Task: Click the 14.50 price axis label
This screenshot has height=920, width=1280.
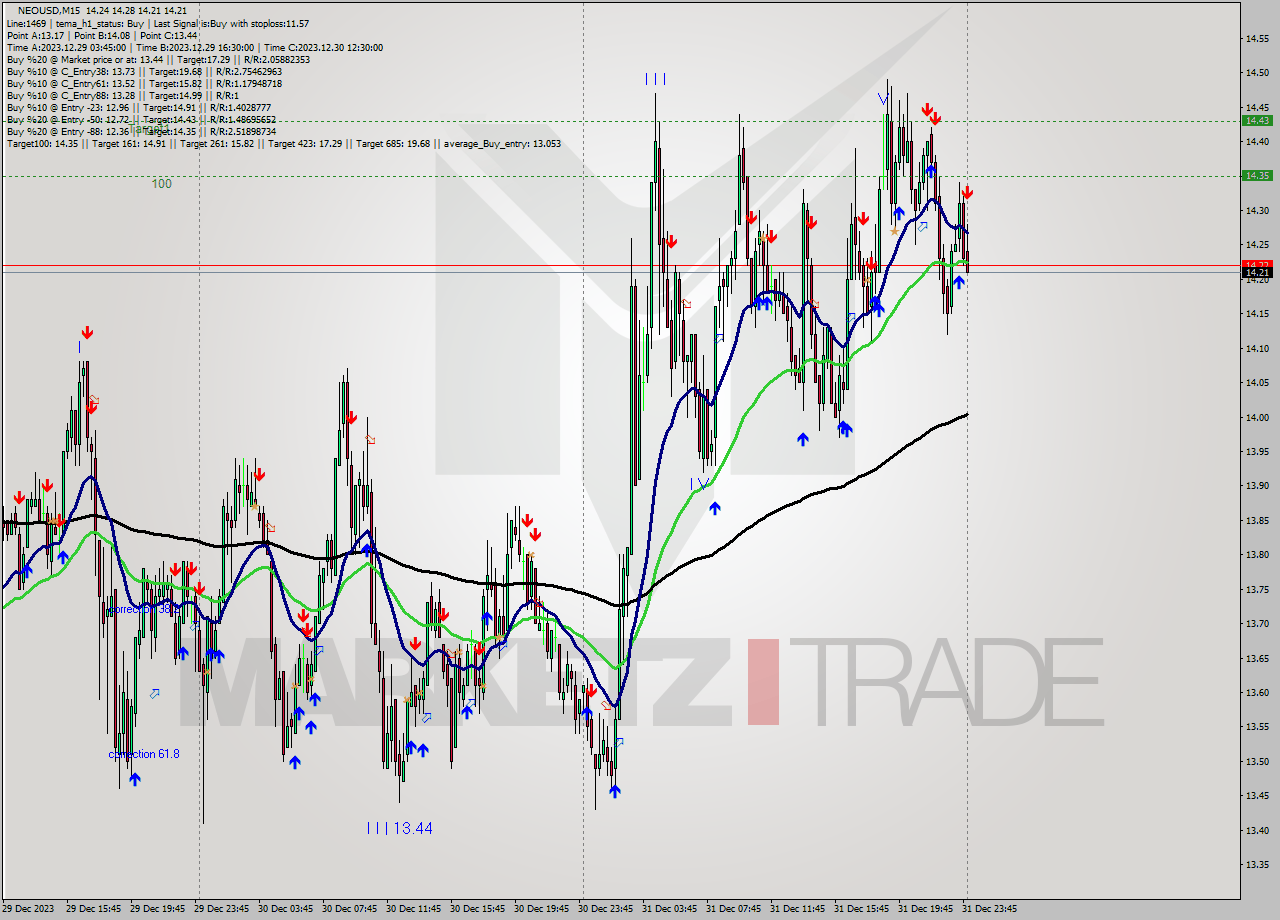Action: click(x=1257, y=73)
